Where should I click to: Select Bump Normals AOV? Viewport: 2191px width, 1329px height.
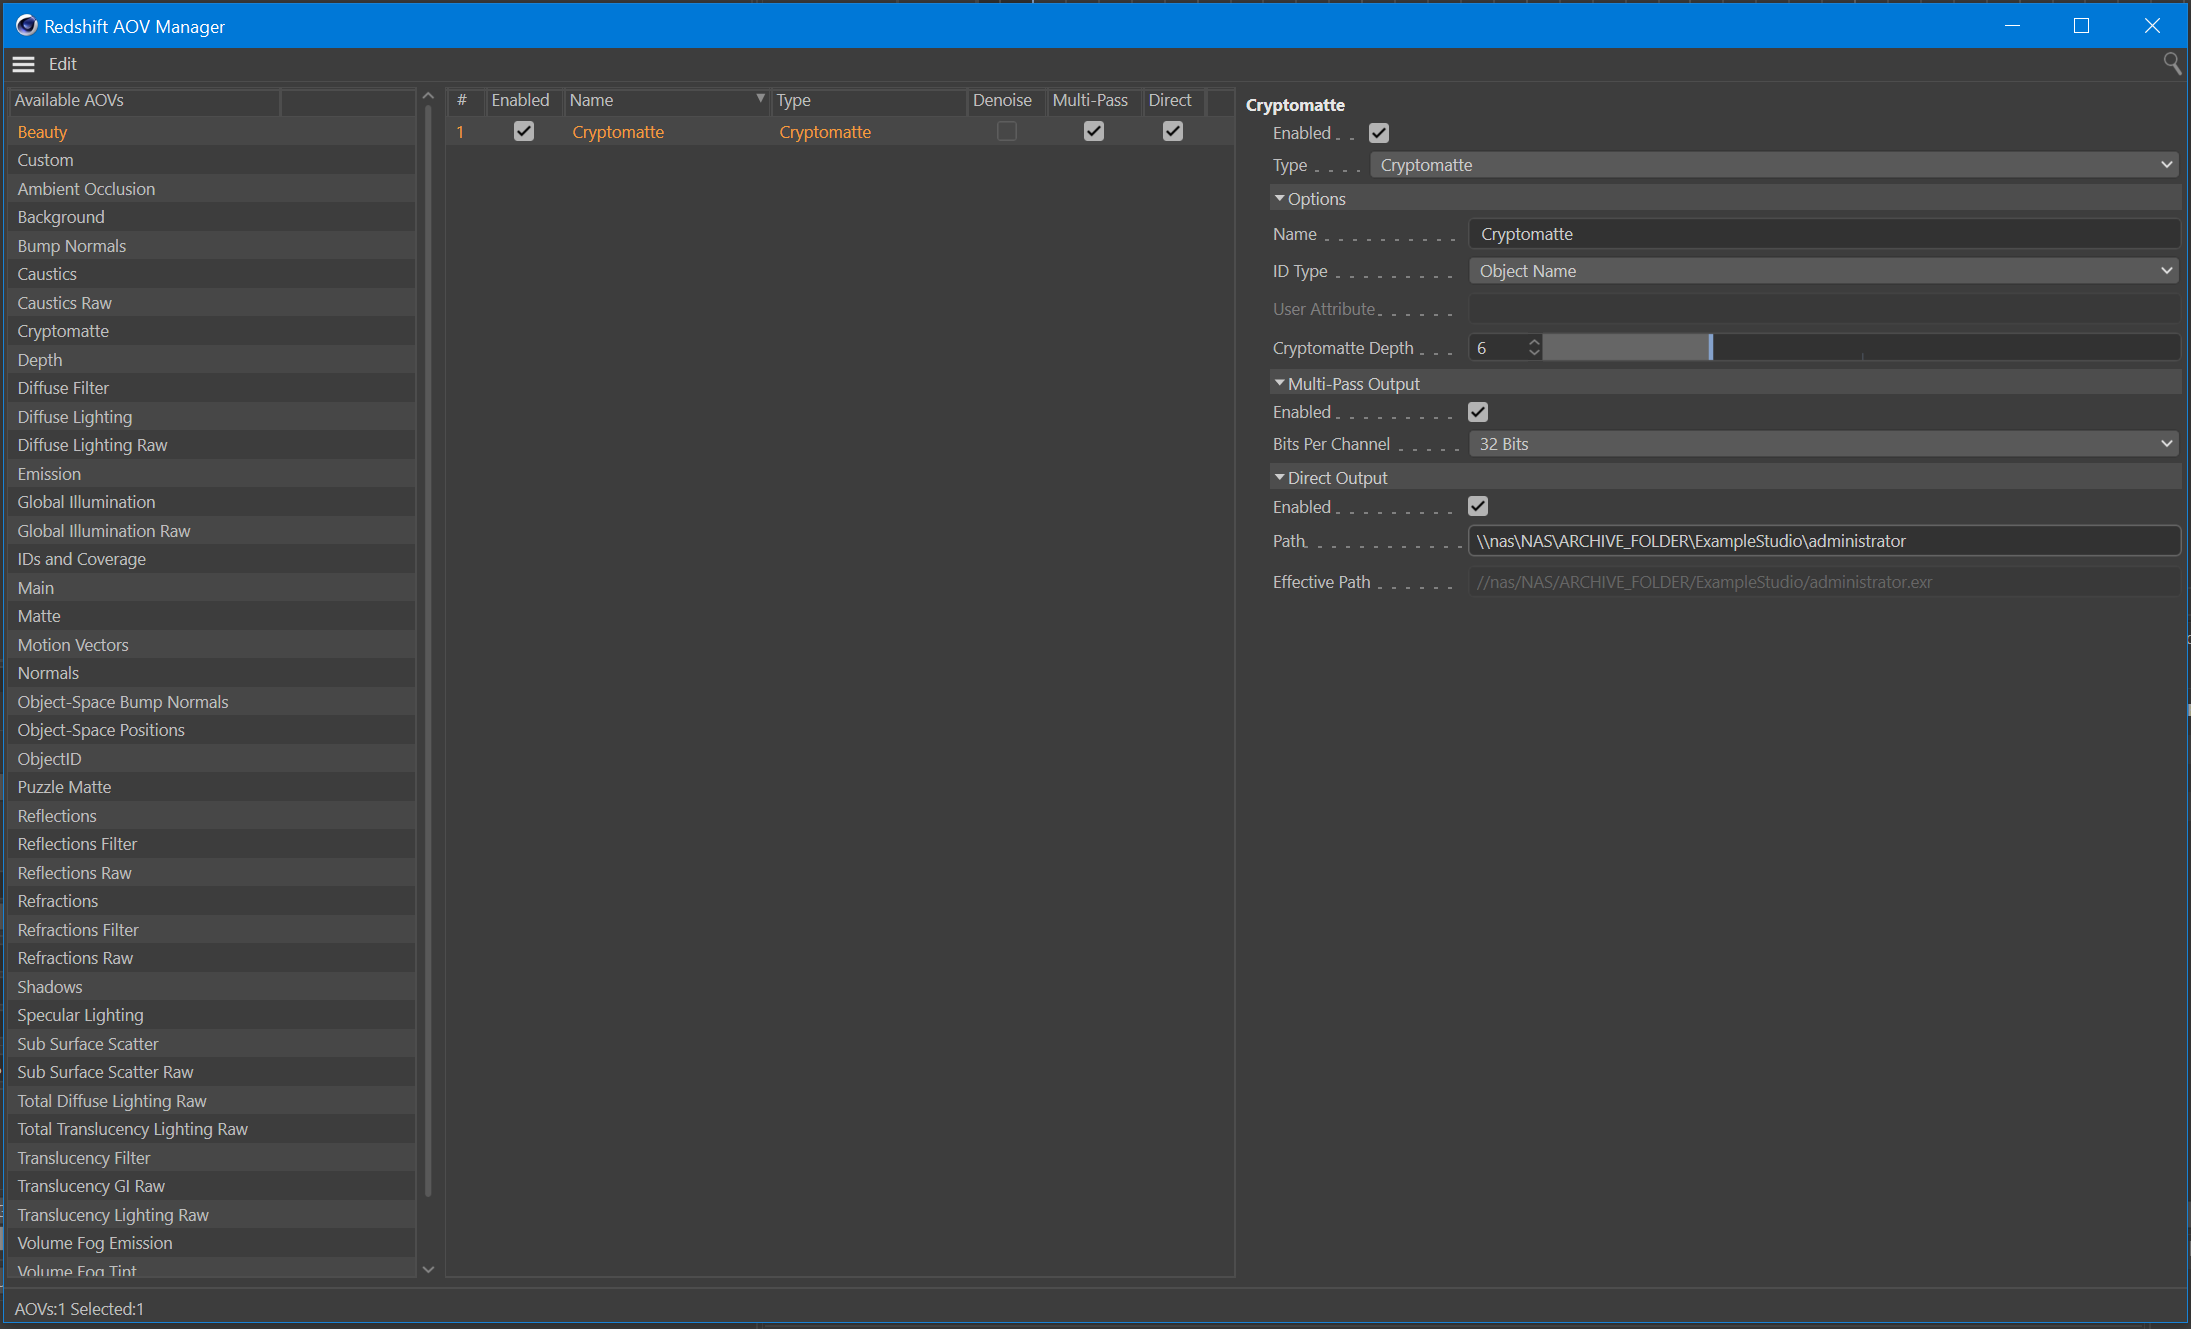pos(212,246)
